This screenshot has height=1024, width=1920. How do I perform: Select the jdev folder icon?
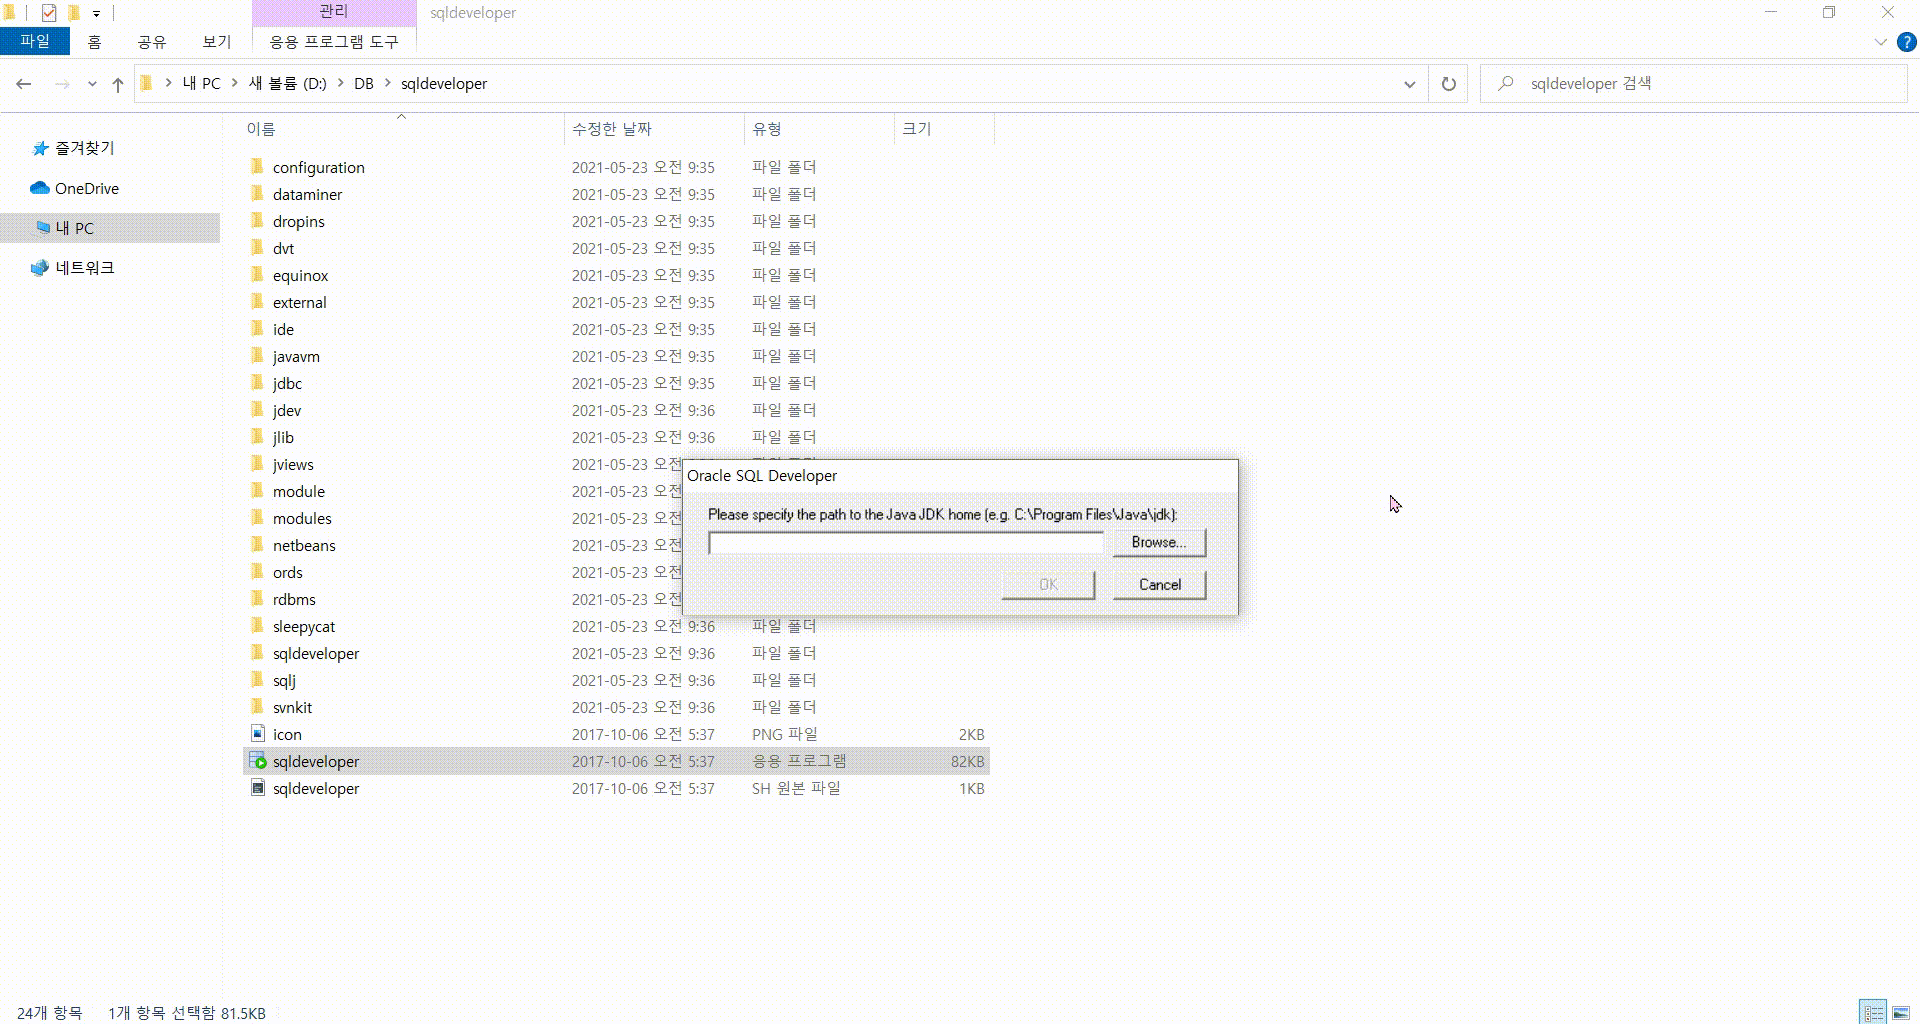click(x=258, y=410)
